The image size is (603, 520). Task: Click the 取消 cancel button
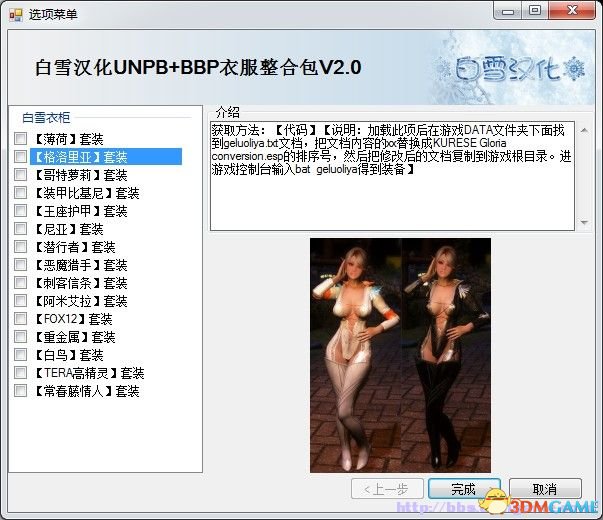click(545, 489)
